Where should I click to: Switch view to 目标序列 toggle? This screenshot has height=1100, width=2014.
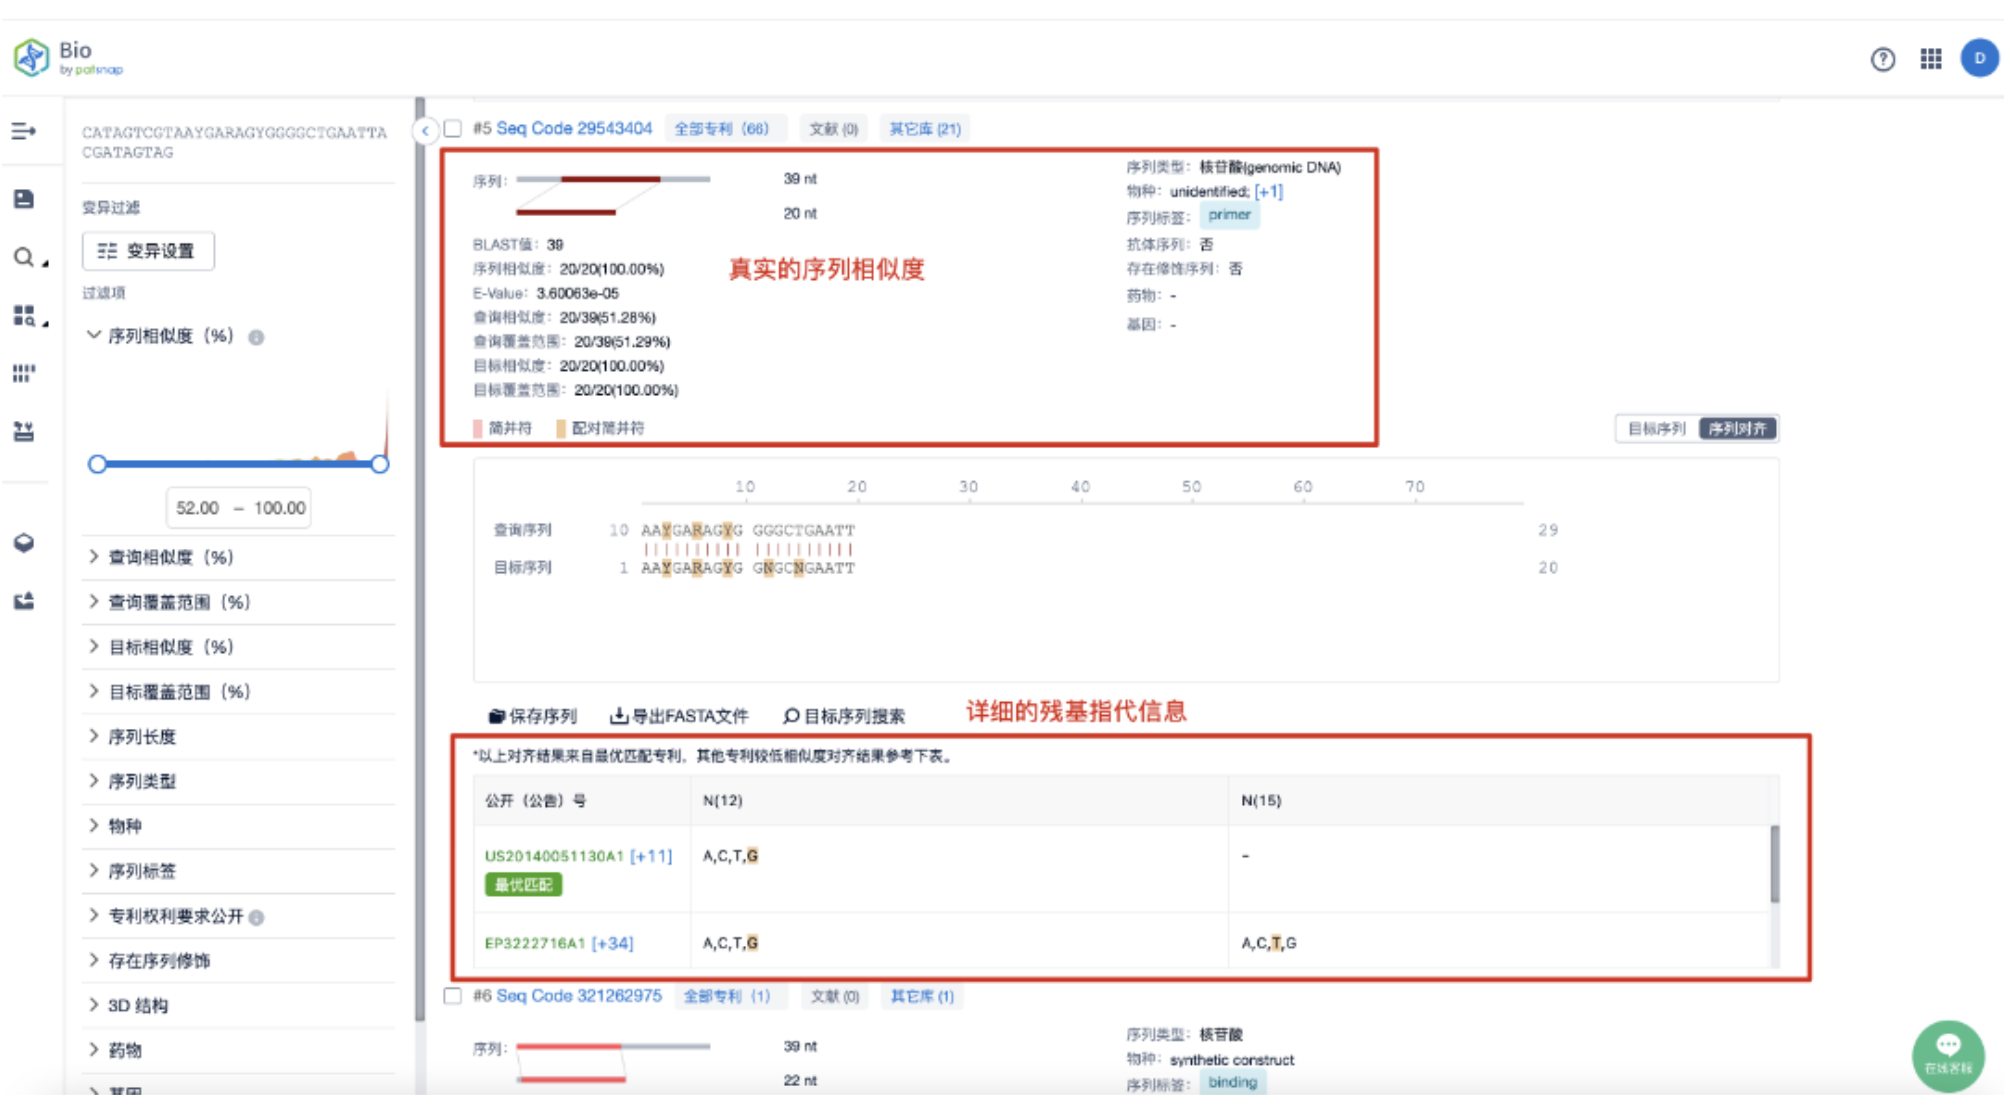(1656, 429)
